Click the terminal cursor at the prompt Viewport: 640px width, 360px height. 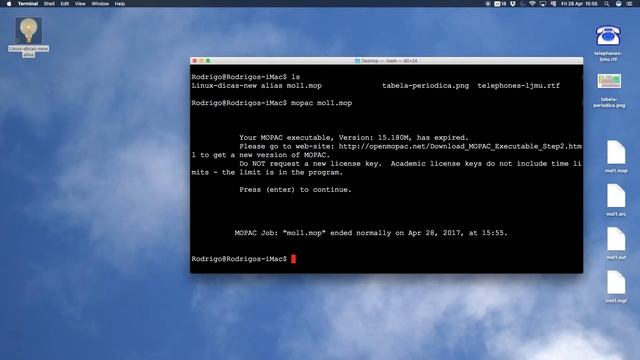293,259
